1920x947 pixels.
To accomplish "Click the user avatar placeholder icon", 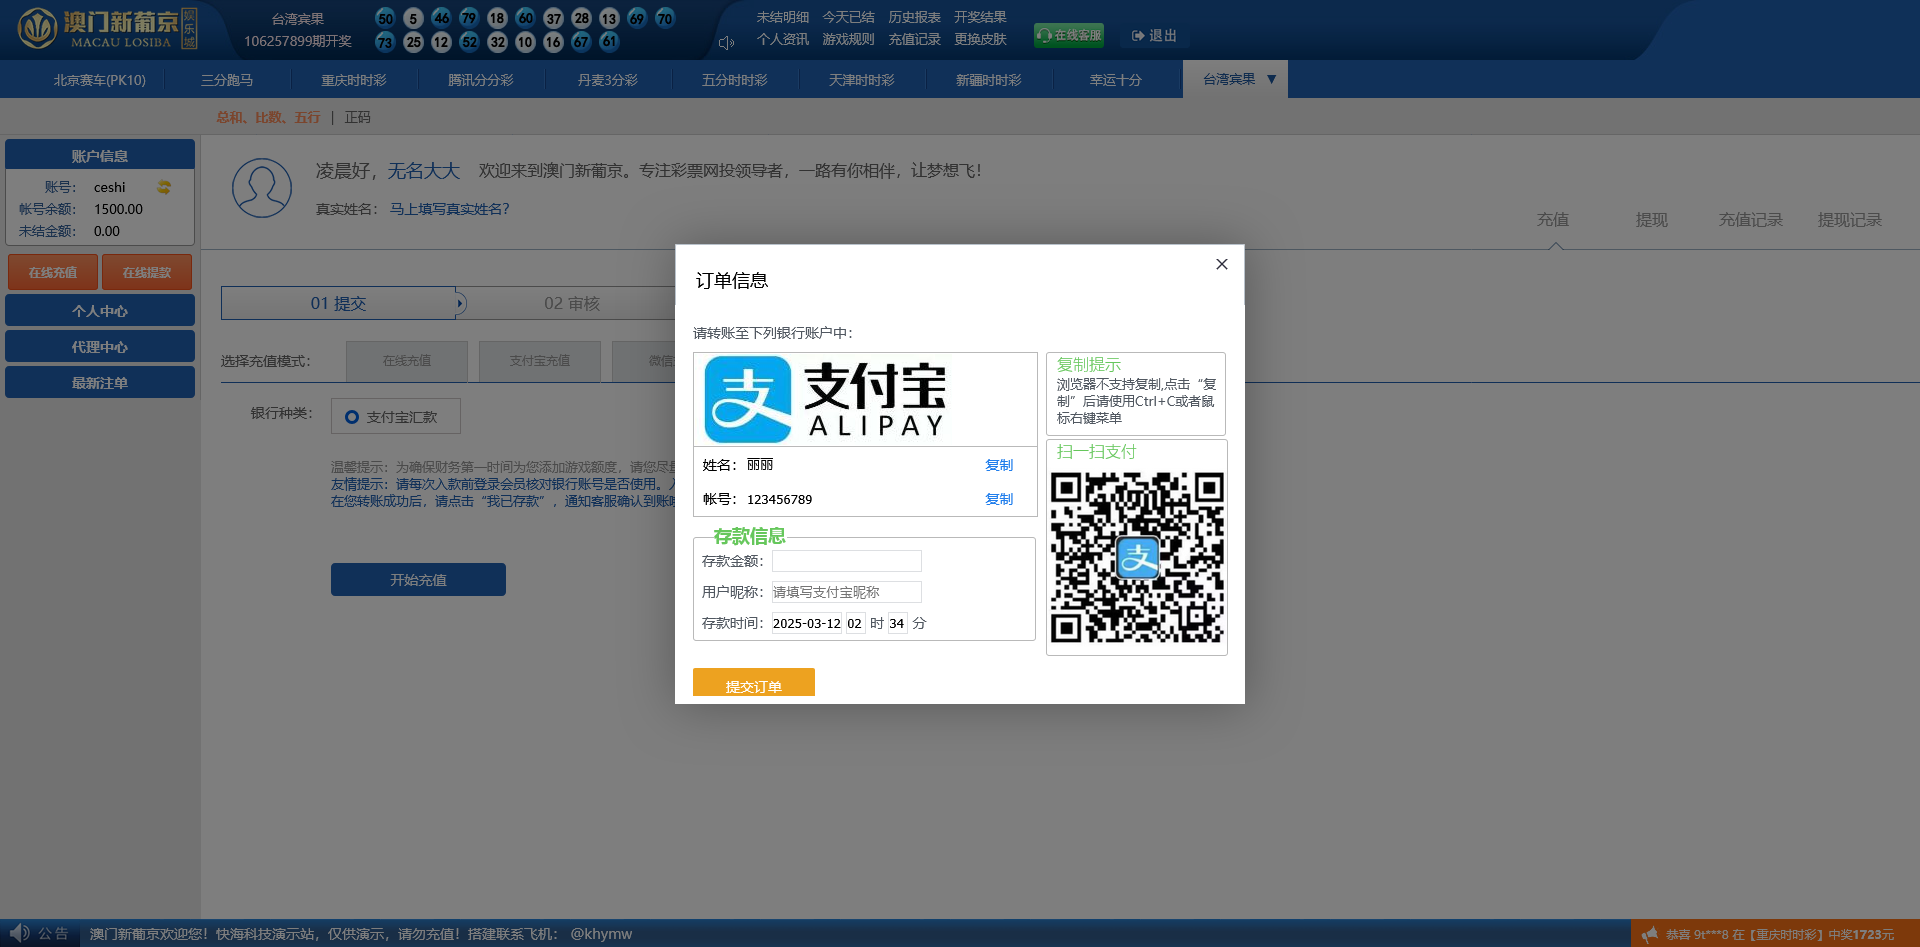I will (261, 187).
